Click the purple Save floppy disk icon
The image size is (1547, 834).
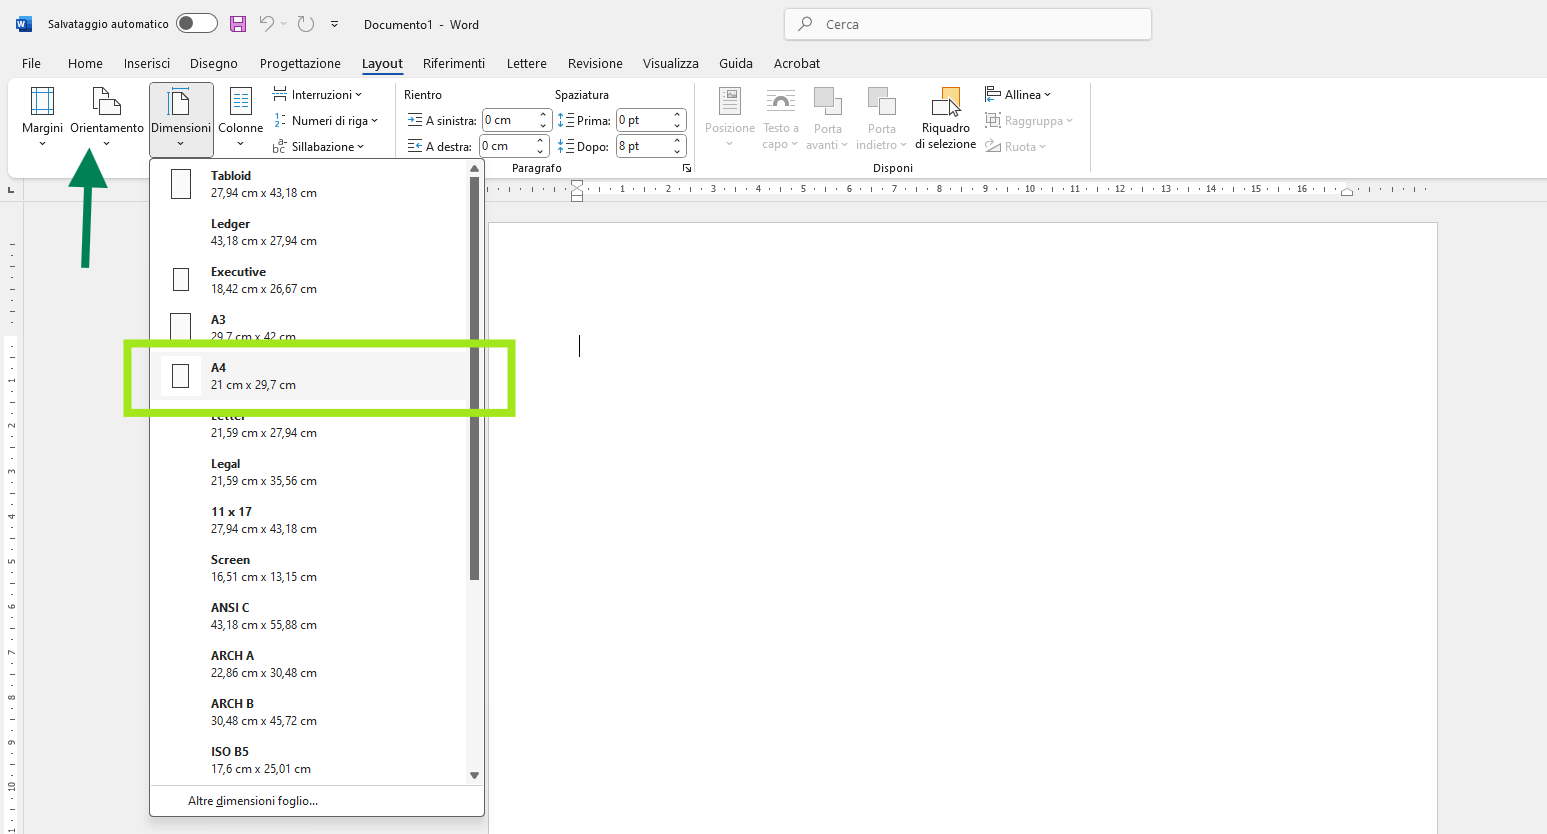pyautogui.click(x=238, y=24)
